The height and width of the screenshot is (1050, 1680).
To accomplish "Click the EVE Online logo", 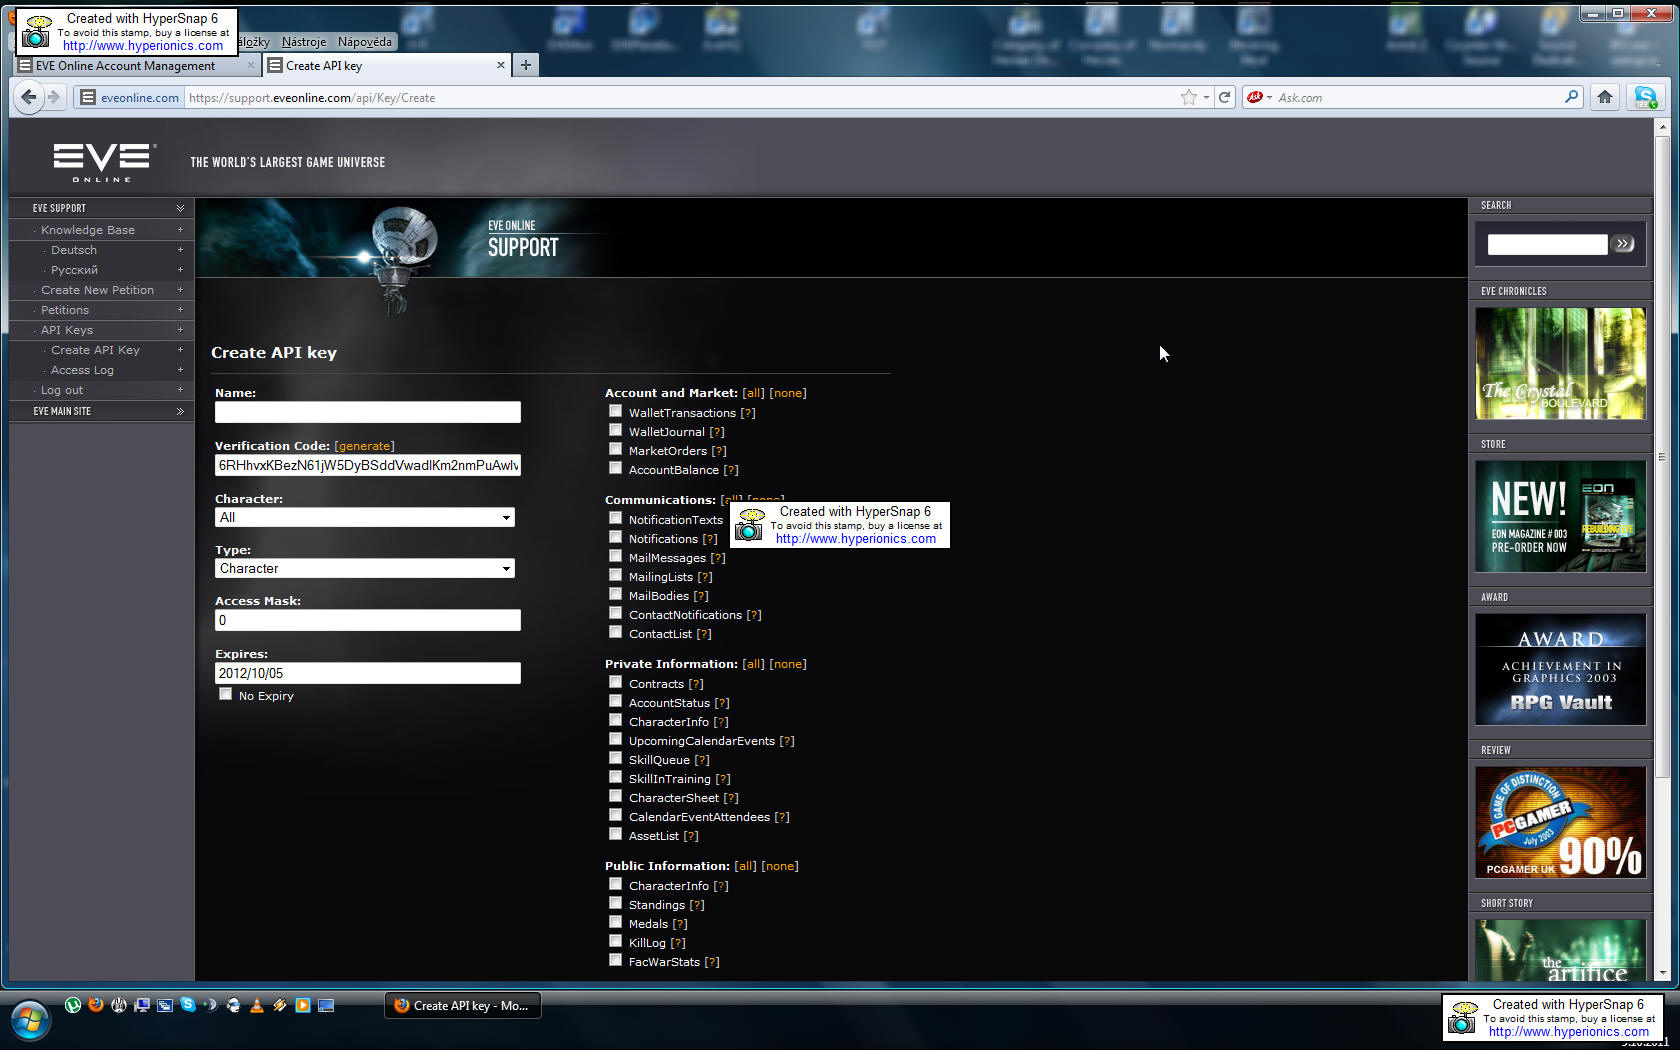I will pos(104,162).
